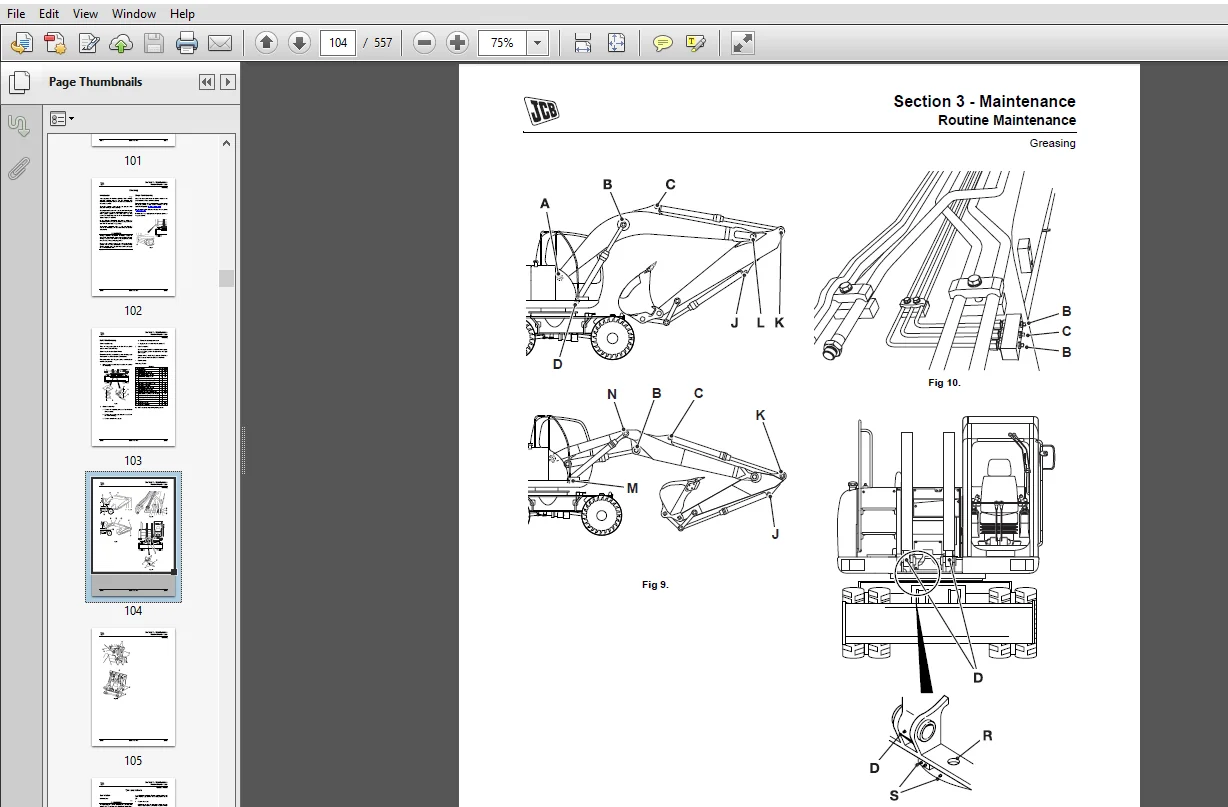
Task: Go to previous page with up arrow
Action: (266, 43)
